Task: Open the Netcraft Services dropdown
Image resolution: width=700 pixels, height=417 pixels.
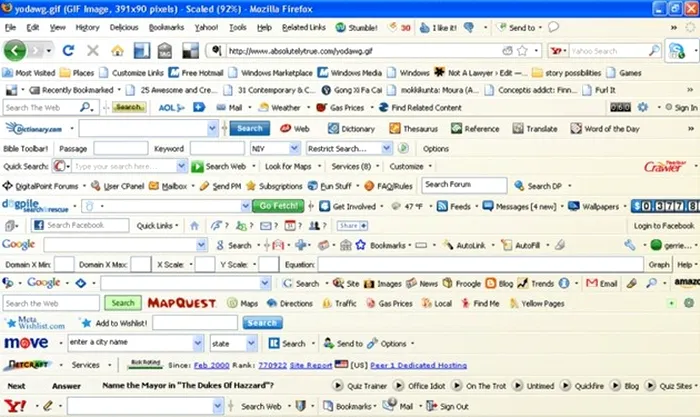Action: (92, 365)
